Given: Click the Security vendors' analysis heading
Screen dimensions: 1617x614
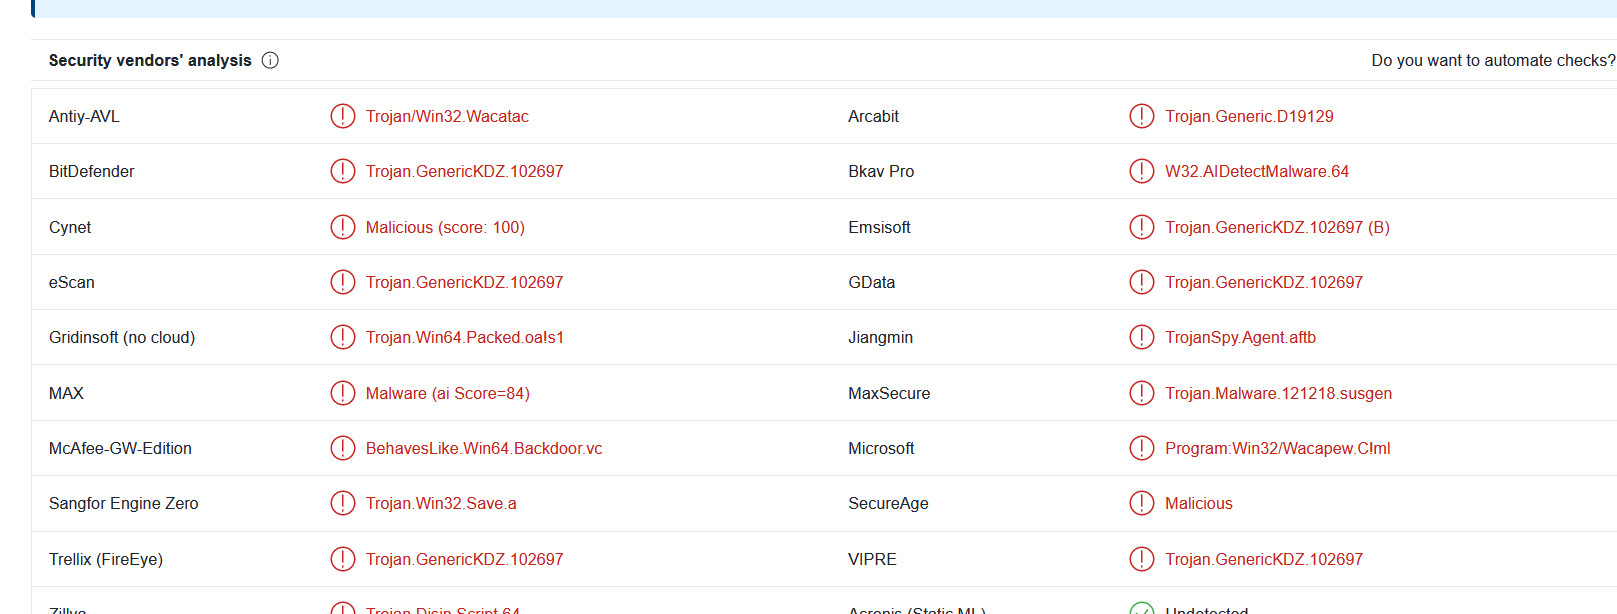Looking at the screenshot, I should coord(150,60).
